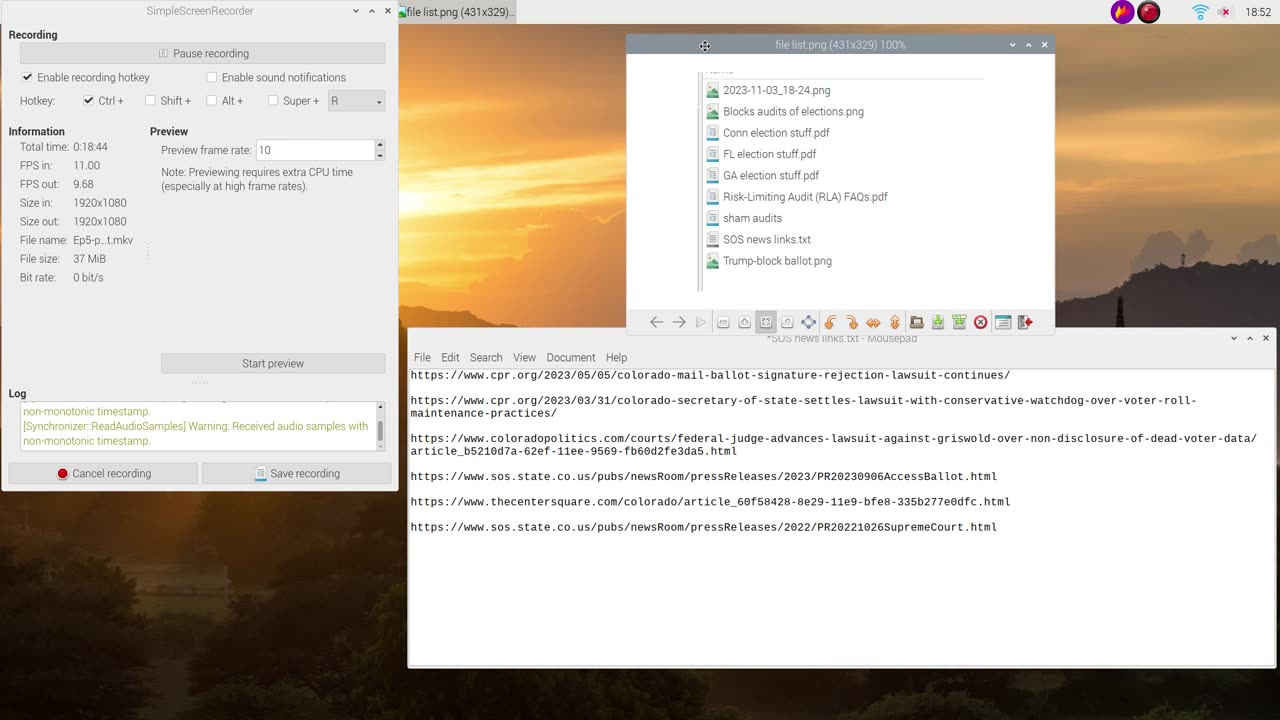Open the Flameshot tray icon
The image size is (1280, 720).
1122,12
